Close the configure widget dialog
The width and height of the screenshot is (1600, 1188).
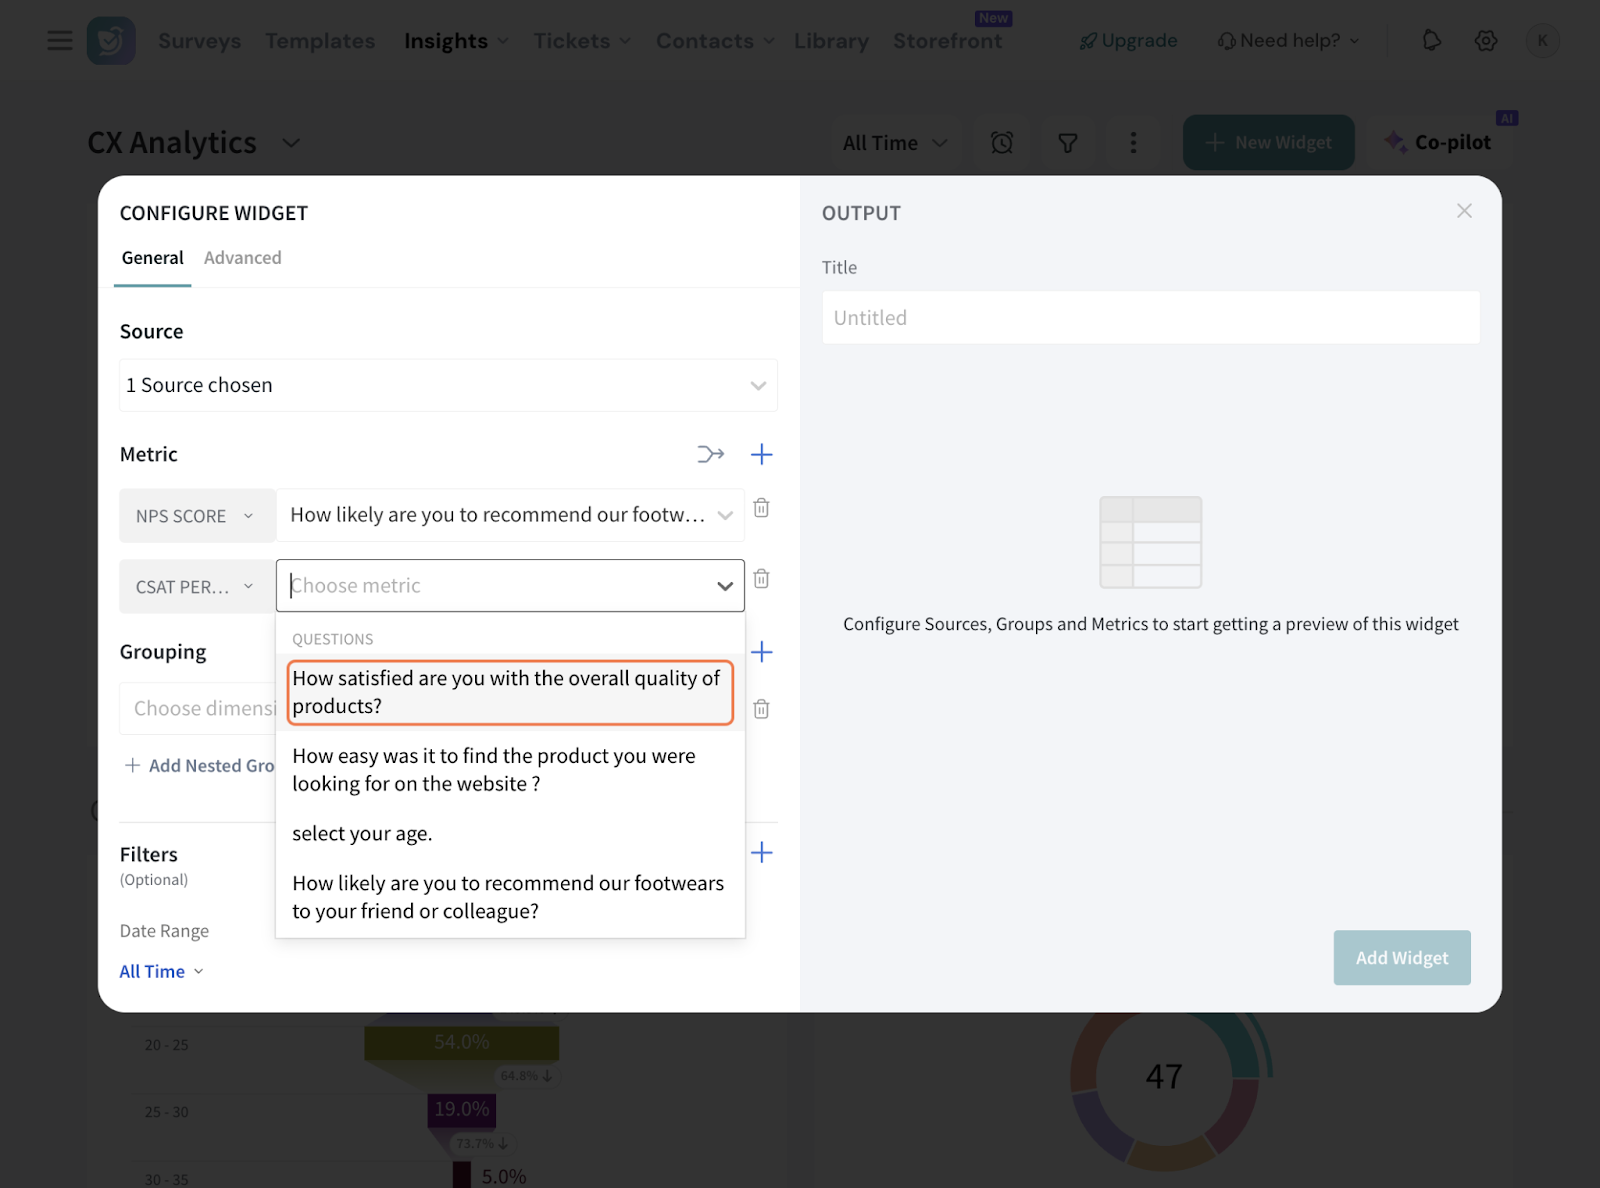click(x=1464, y=211)
